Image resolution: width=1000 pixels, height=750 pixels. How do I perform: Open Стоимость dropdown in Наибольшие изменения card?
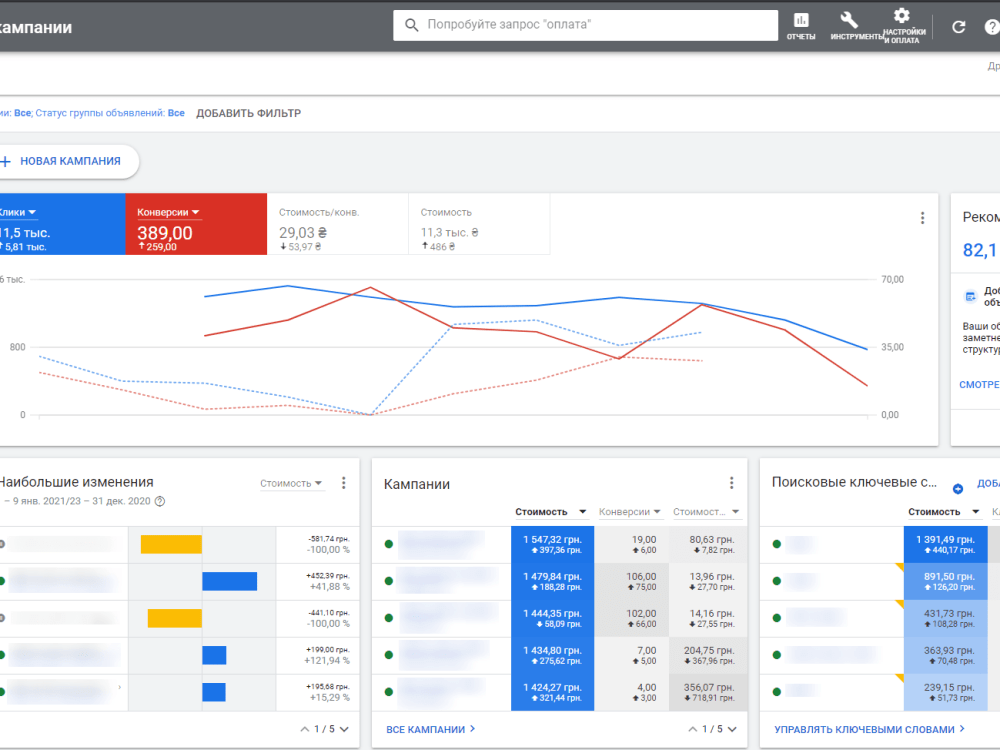[291, 483]
